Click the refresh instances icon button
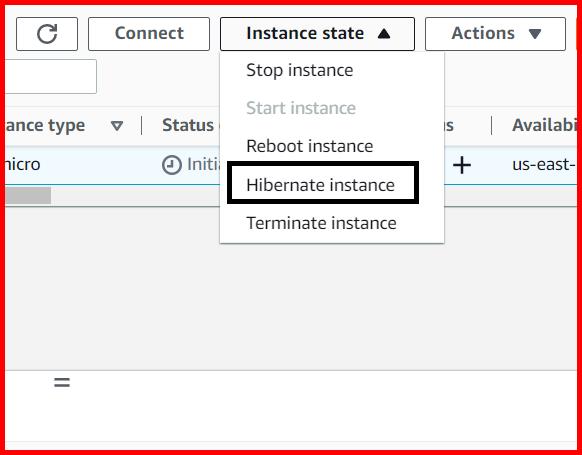The width and height of the screenshot is (582, 455). pos(47,34)
